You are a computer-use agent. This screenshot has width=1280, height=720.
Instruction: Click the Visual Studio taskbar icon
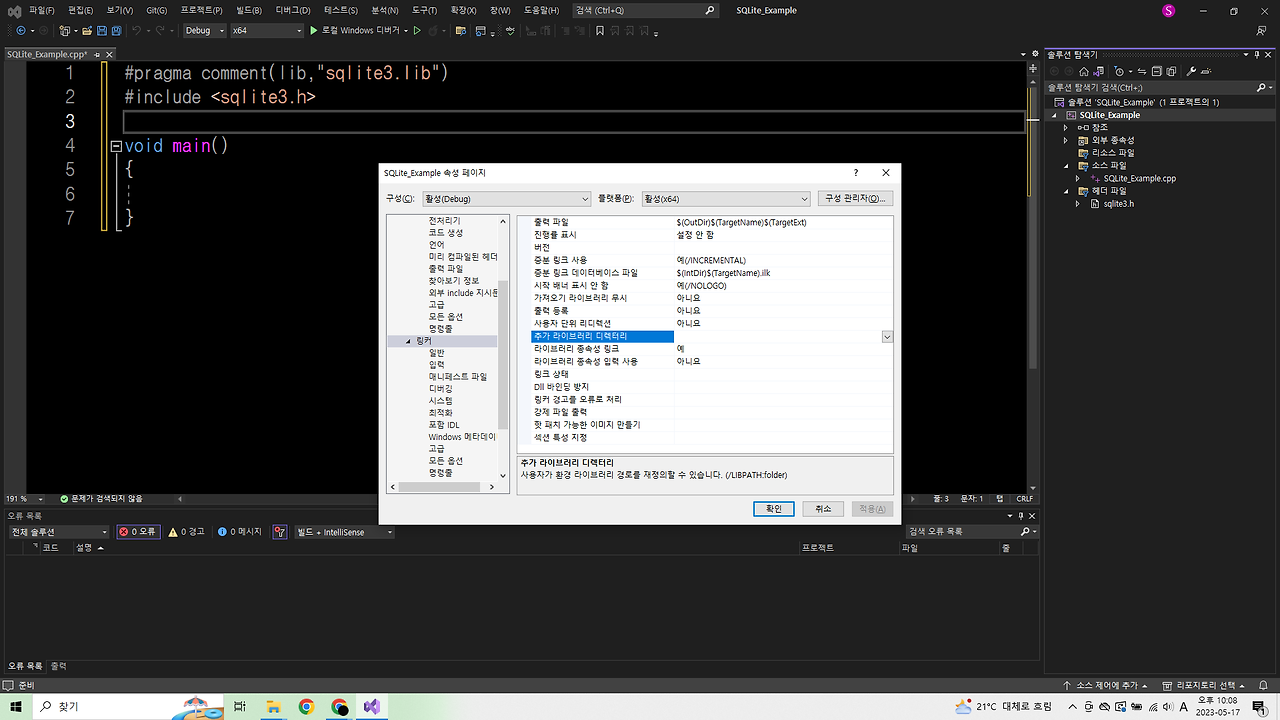(x=372, y=706)
